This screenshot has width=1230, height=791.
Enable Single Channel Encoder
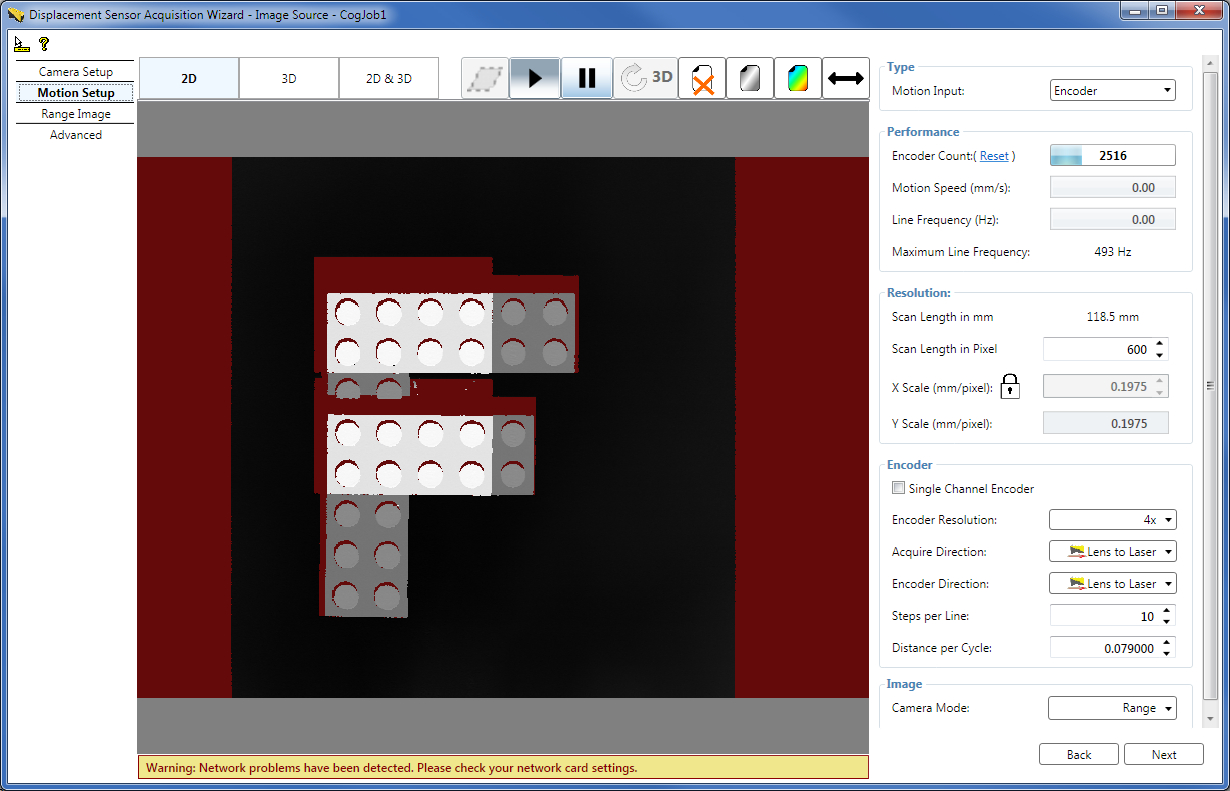pos(898,488)
